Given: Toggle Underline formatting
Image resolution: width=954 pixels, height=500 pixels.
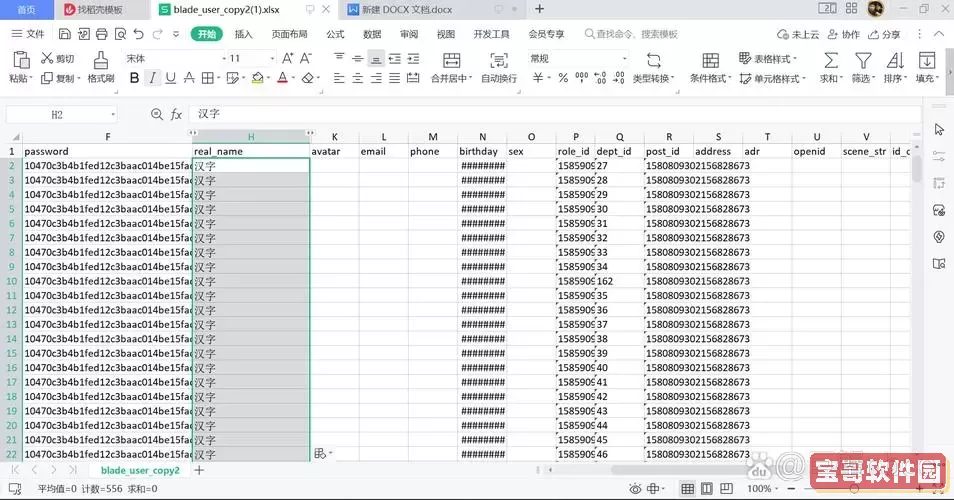Looking at the screenshot, I should [170, 78].
